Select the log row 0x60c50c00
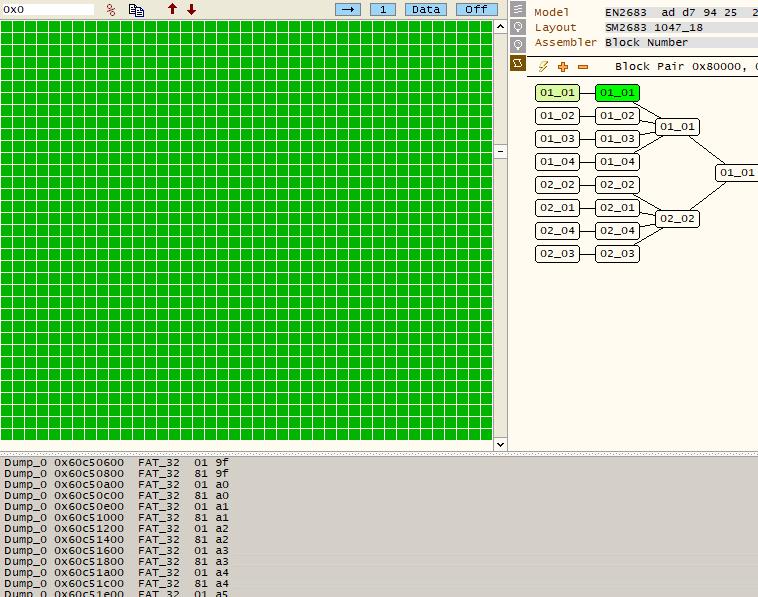 pos(116,496)
